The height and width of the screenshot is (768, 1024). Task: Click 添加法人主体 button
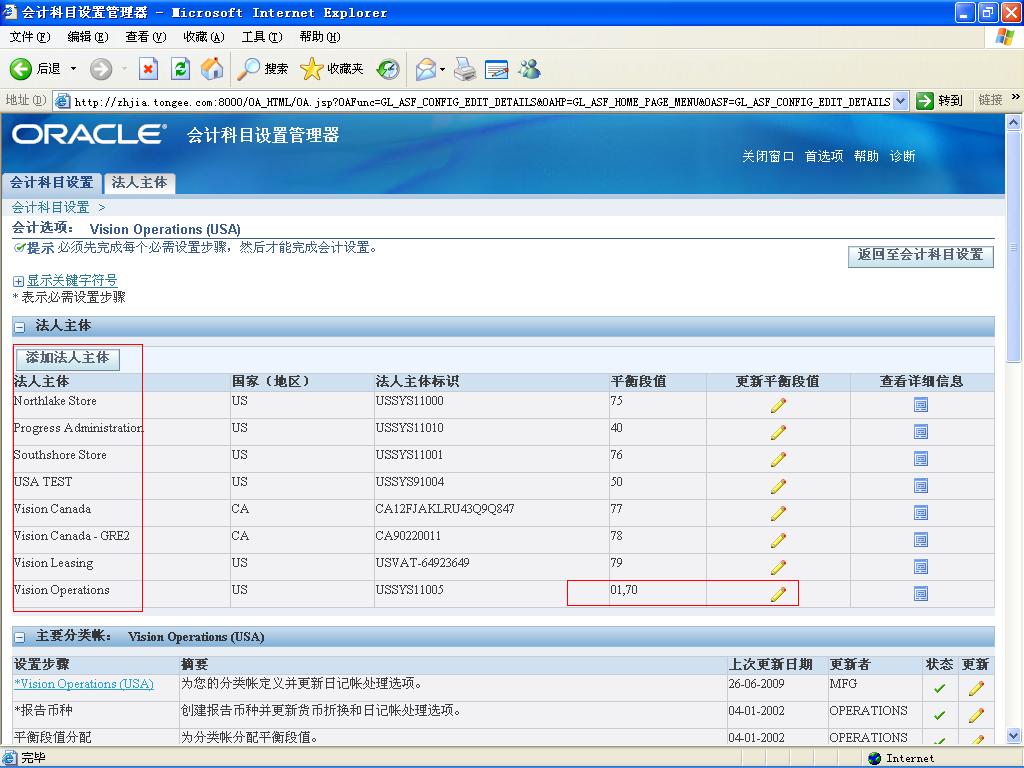point(67,358)
